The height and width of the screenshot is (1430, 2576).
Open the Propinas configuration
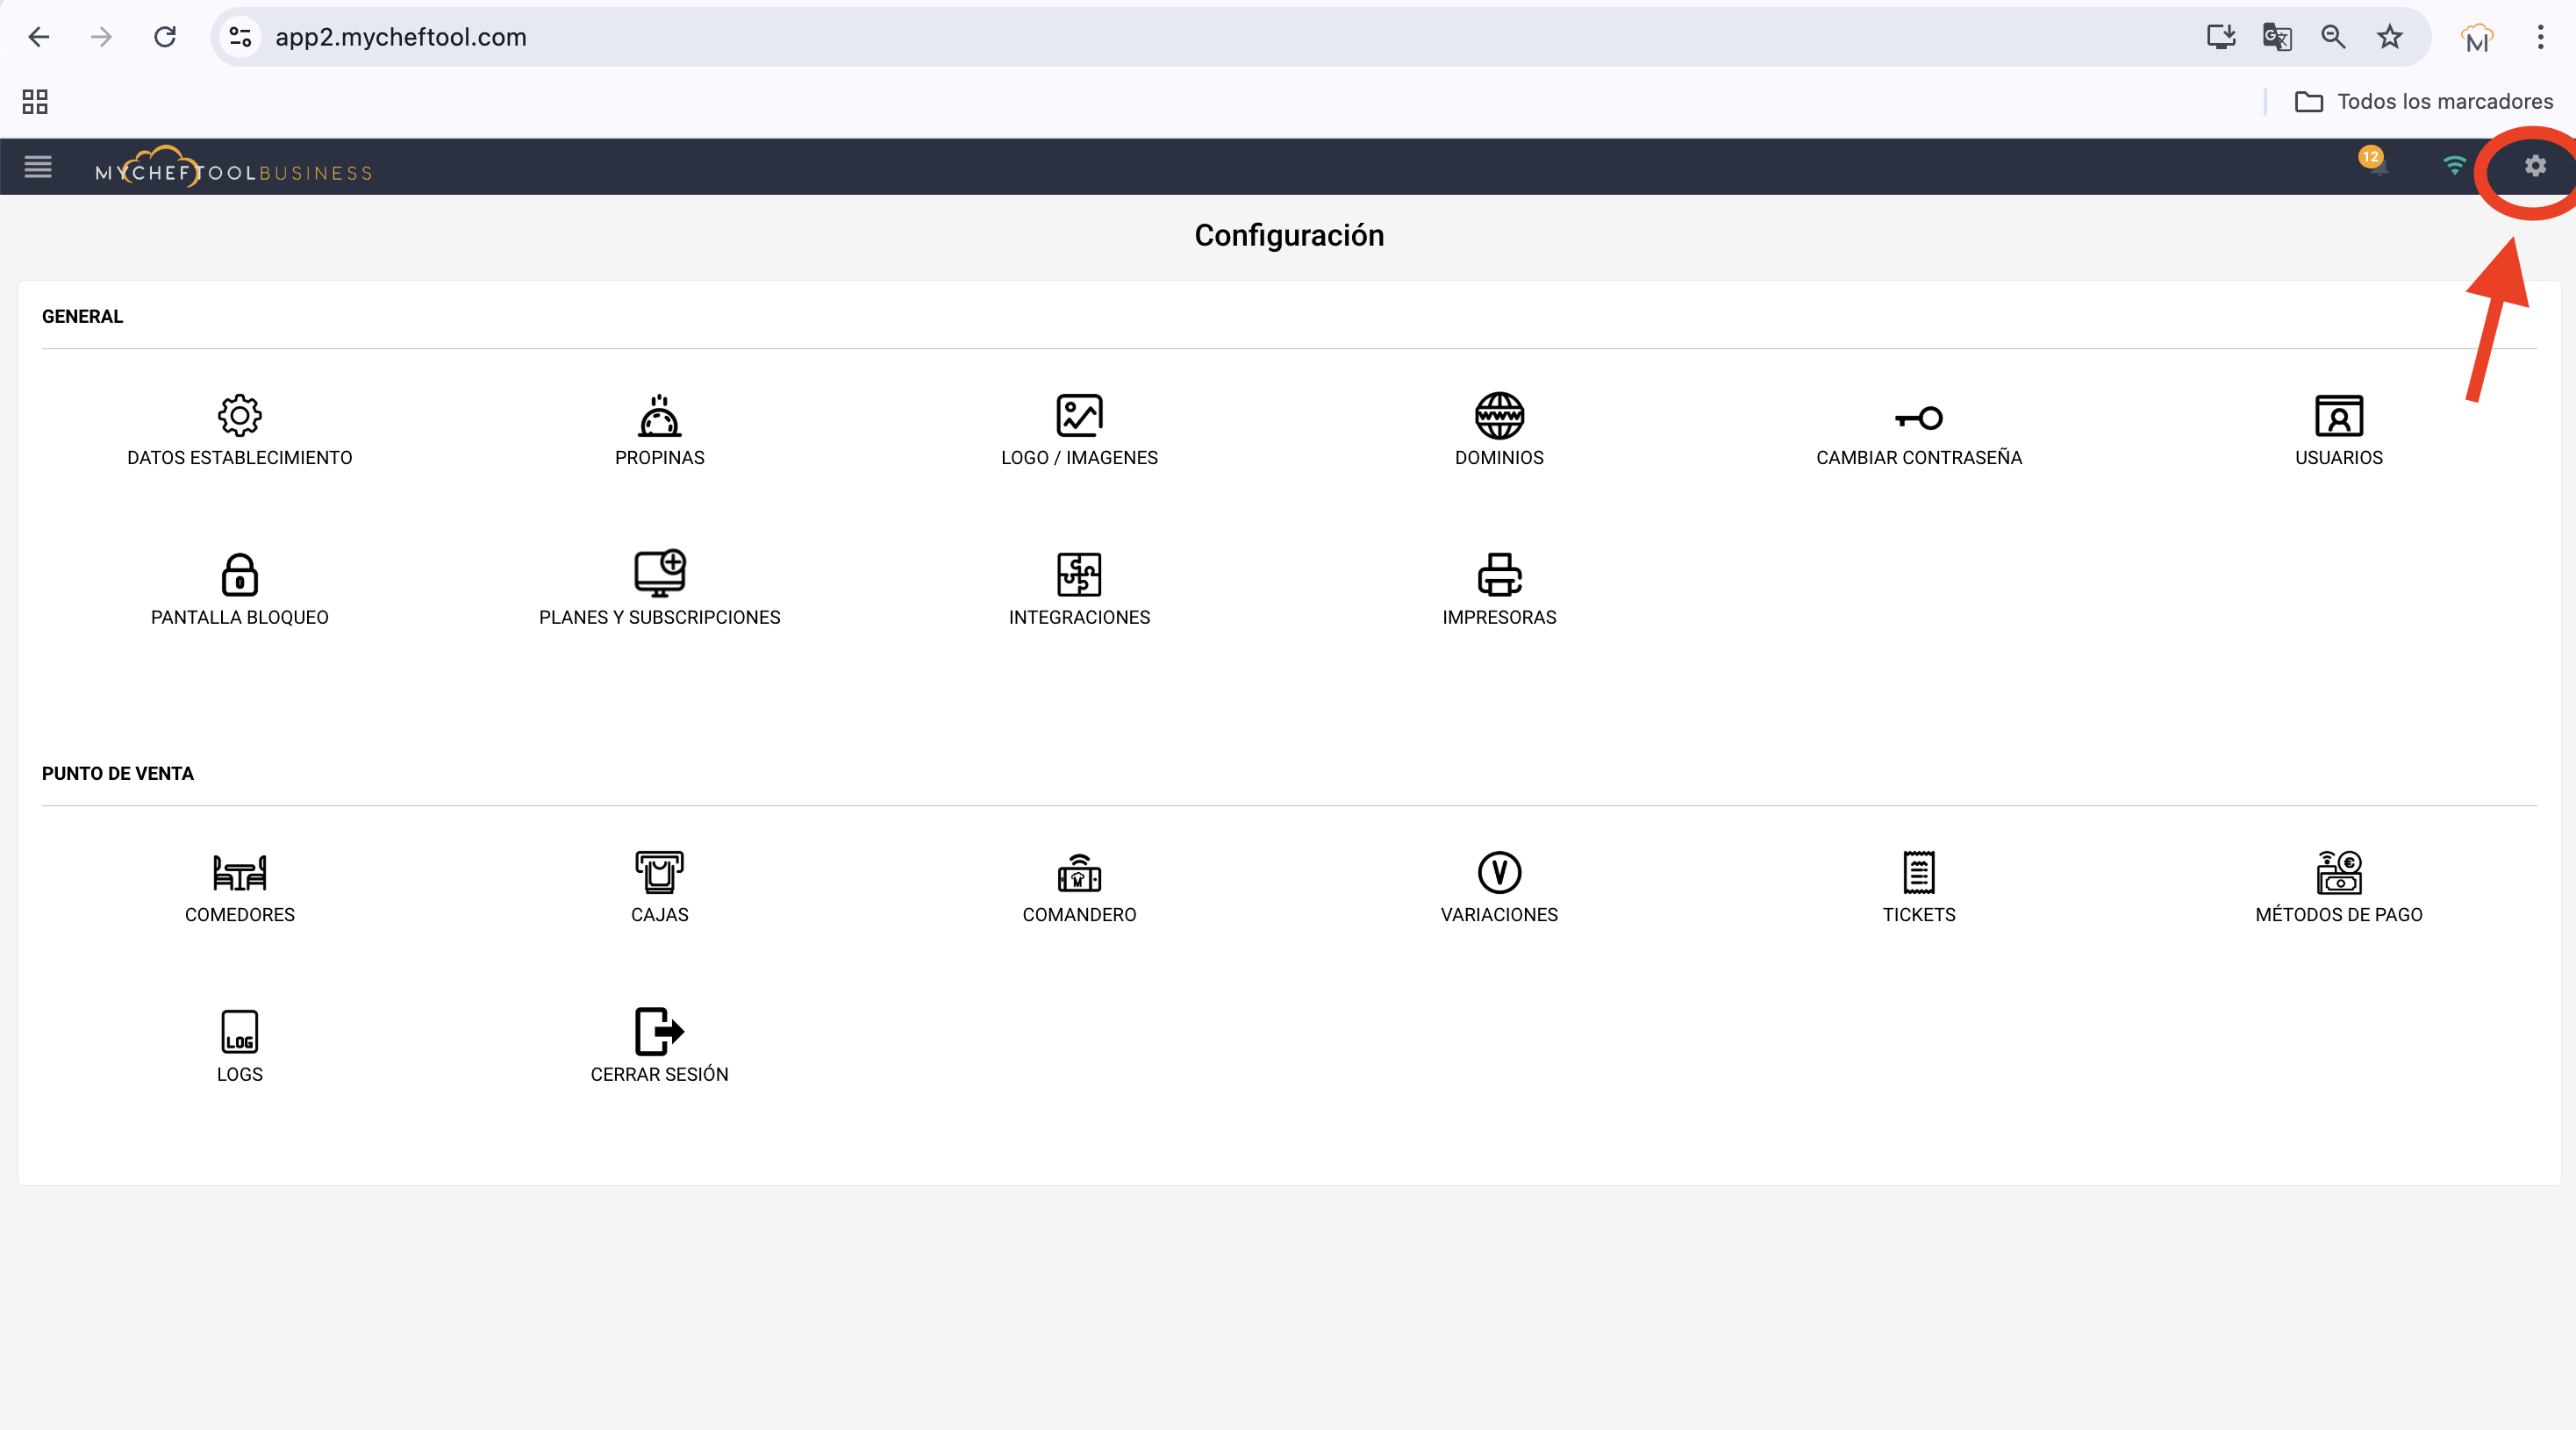click(x=659, y=429)
